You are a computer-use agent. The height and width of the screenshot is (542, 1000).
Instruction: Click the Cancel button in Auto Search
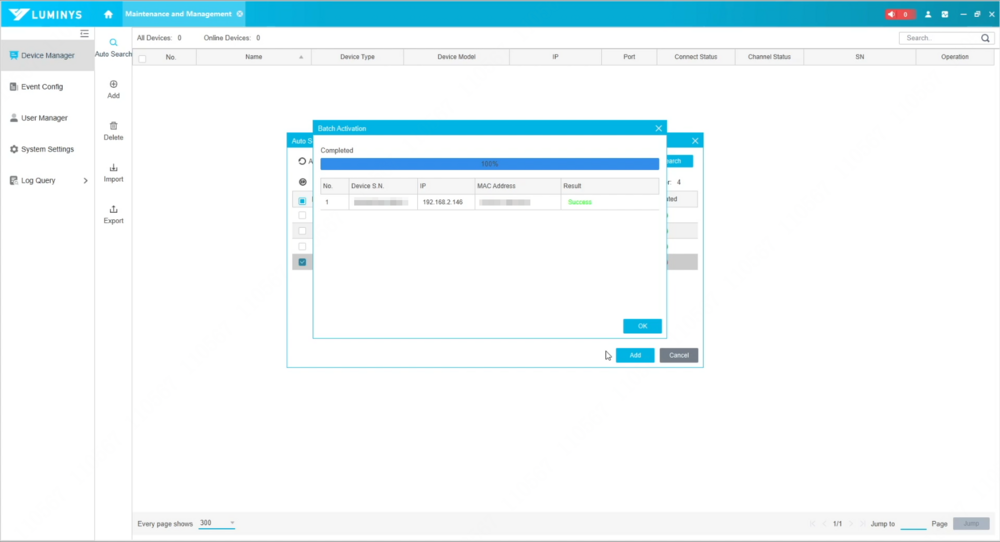click(x=678, y=355)
